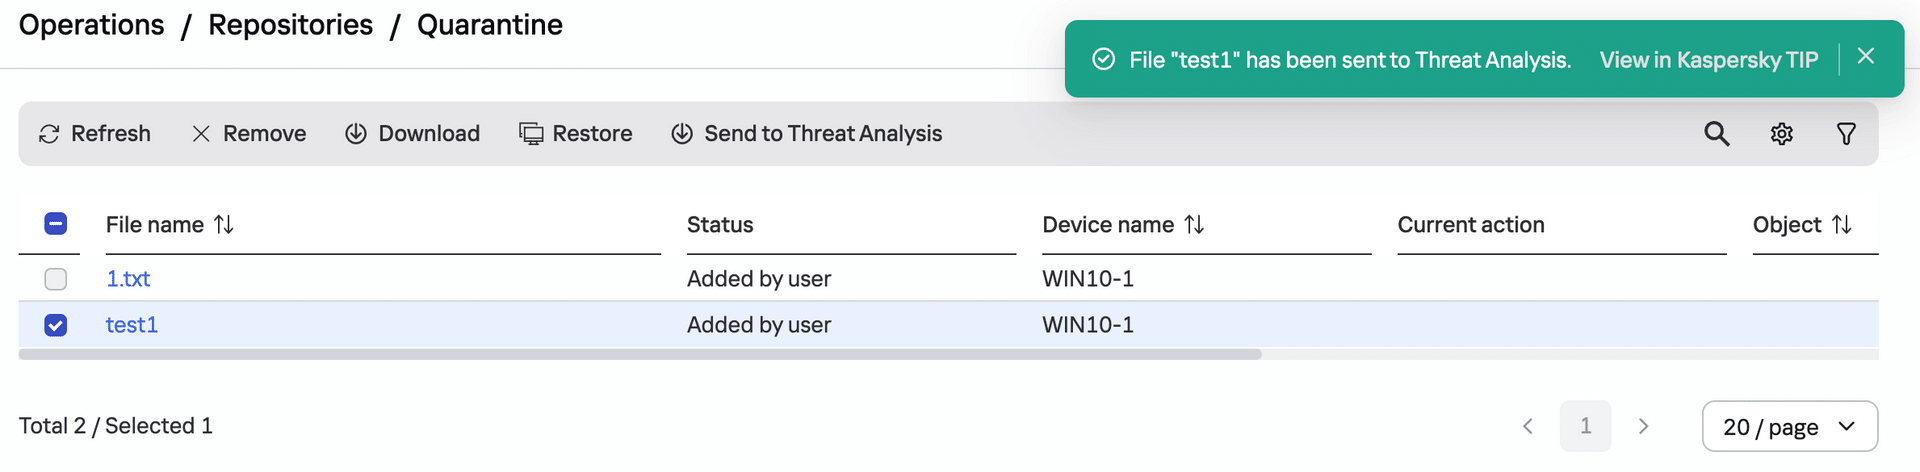This screenshot has width=1920, height=472.
Task: Sort by the Object column arrows
Action: pos(1842,225)
